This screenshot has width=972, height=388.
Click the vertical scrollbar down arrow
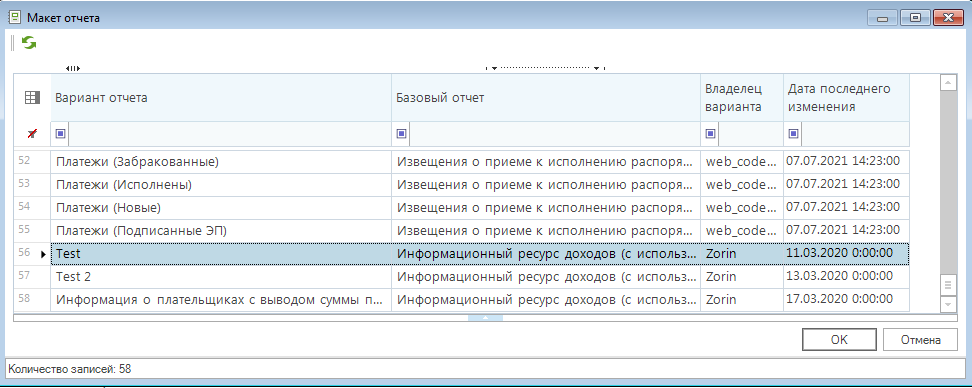(947, 304)
